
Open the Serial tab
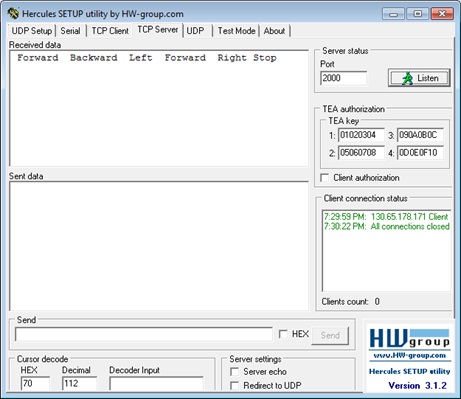coord(71,31)
